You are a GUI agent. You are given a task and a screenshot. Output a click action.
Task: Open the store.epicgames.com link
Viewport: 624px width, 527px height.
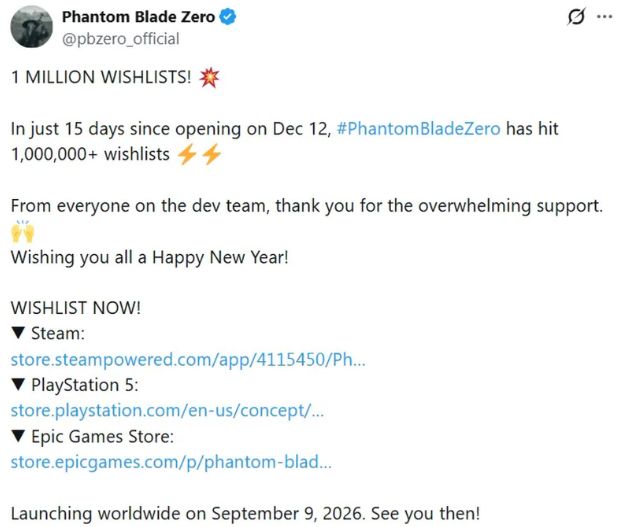point(171,462)
